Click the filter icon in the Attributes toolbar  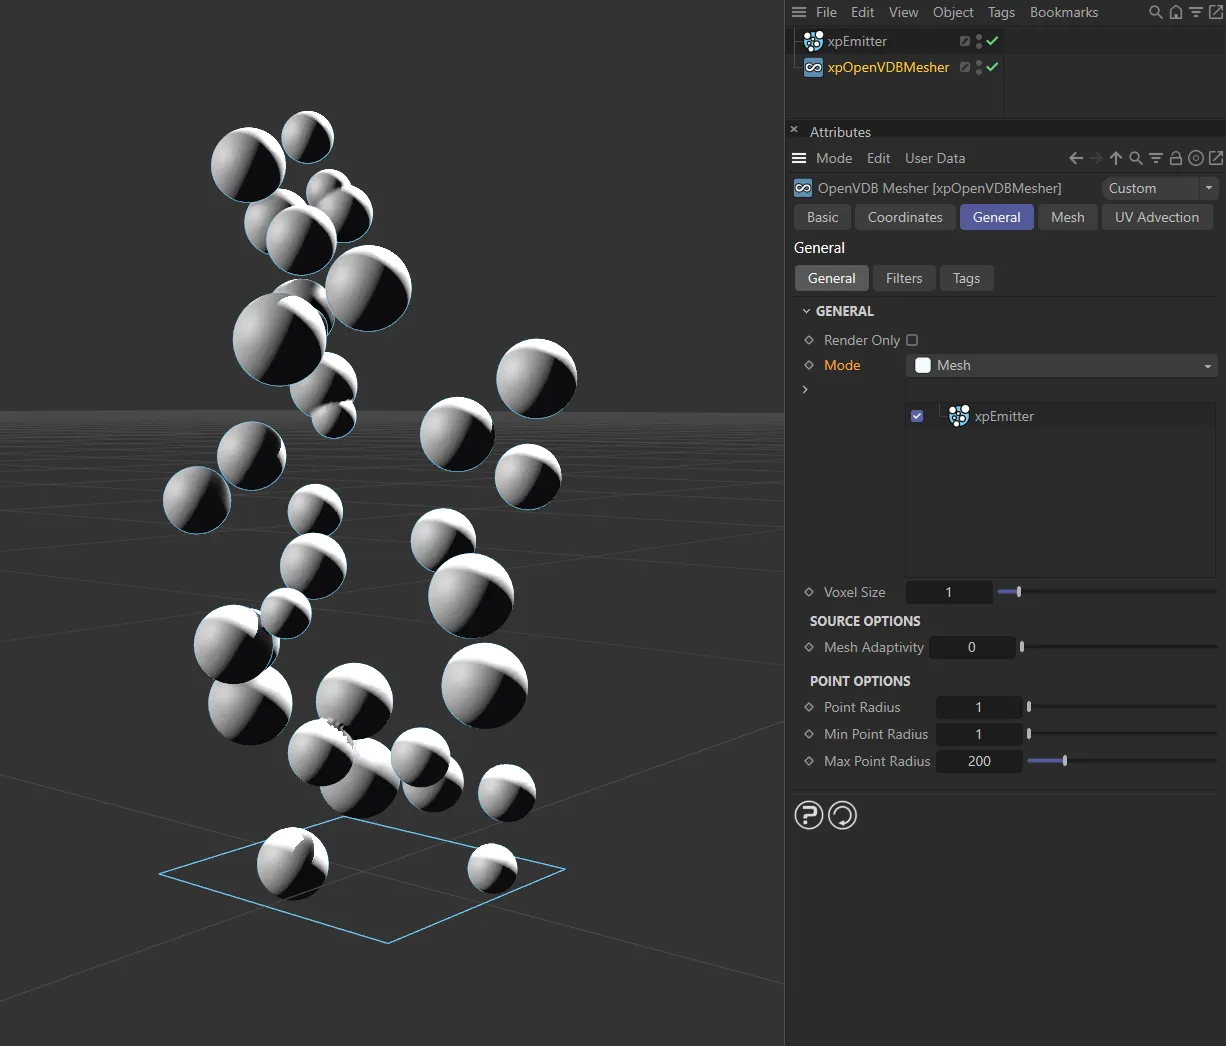click(x=1156, y=158)
